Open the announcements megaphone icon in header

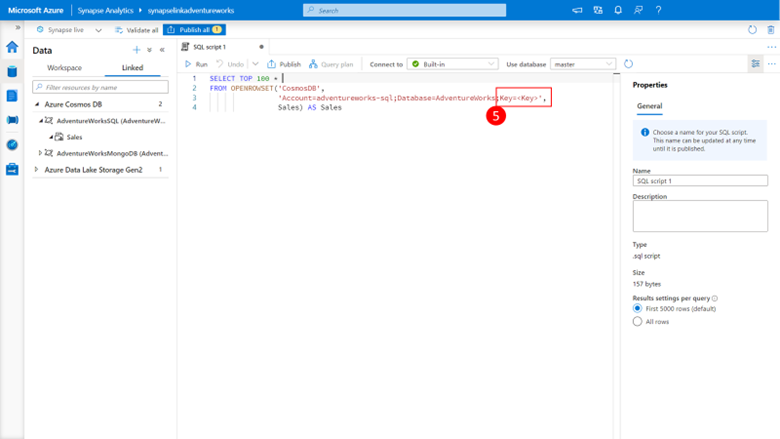[577, 10]
